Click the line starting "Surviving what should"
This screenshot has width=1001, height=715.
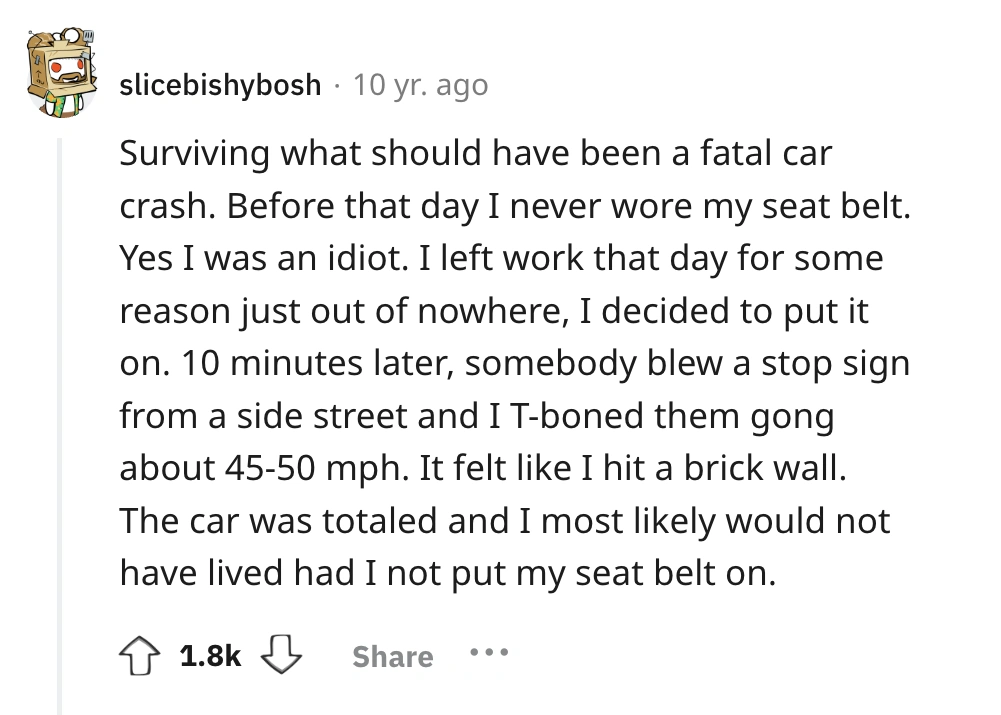click(x=475, y=155)
